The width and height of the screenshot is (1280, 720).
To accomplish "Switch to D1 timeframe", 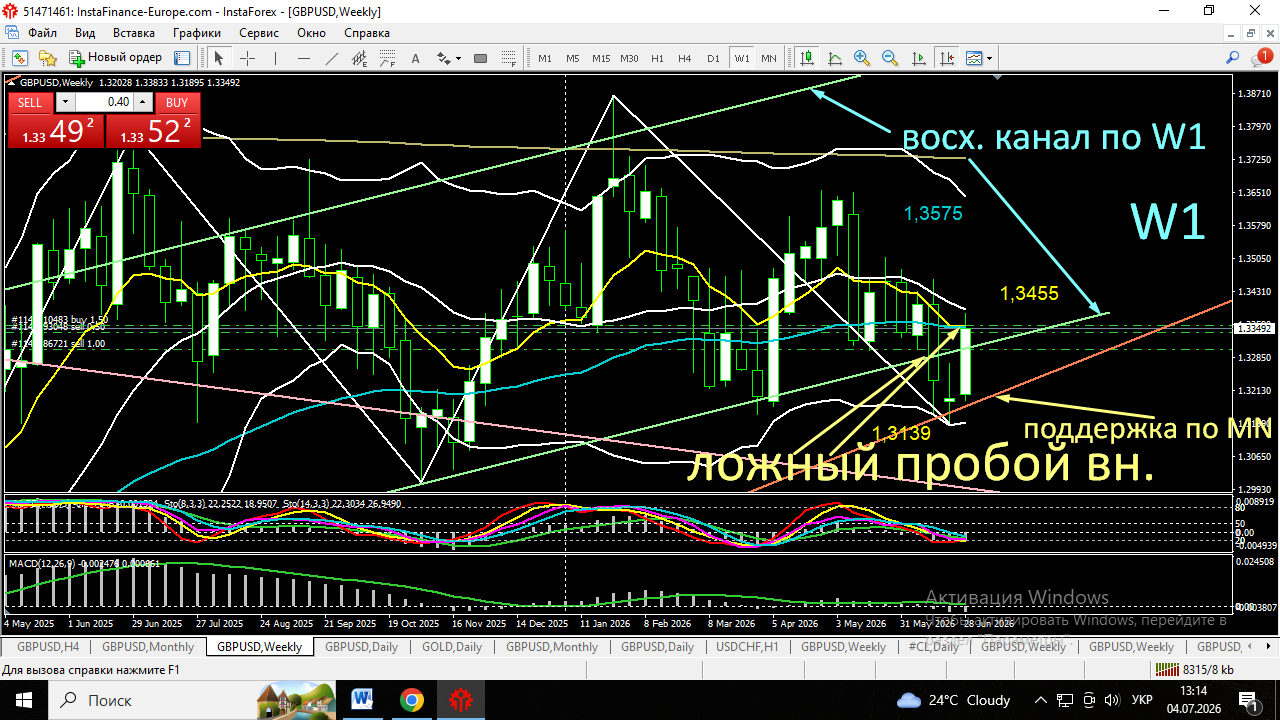I will coord(713,58).
